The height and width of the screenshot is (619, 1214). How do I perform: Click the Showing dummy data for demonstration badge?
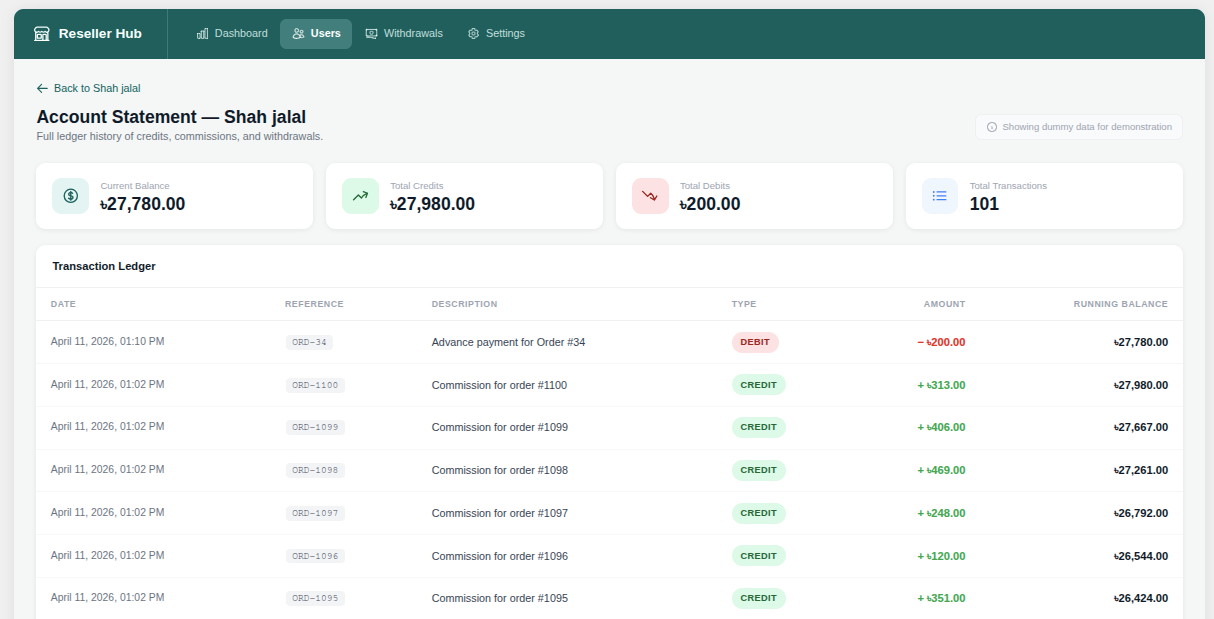(x=1079, y=127)
